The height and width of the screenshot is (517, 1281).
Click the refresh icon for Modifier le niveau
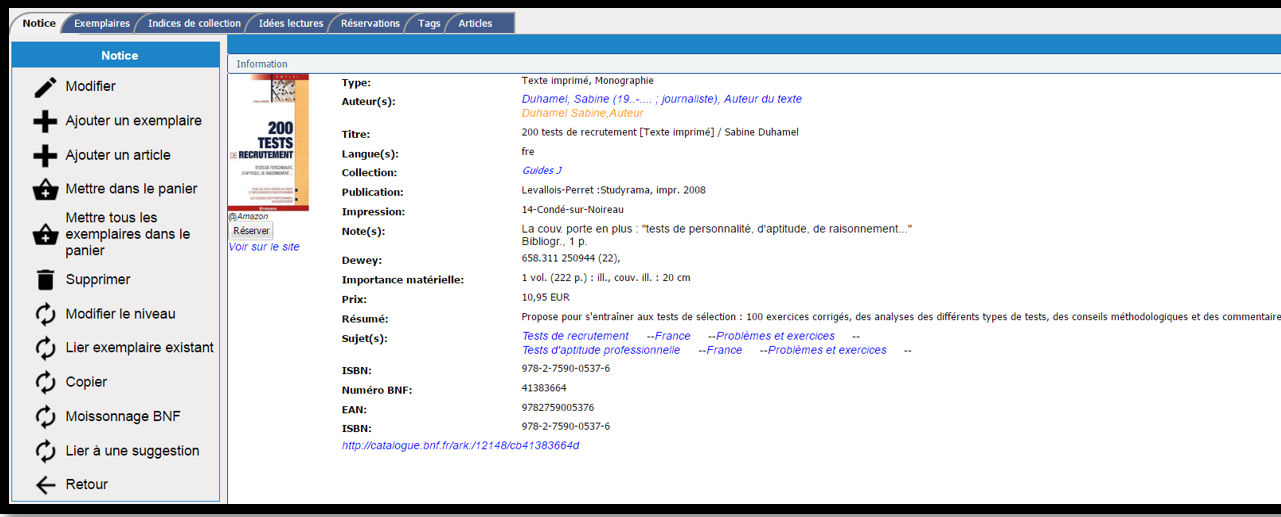pos(45,314)
